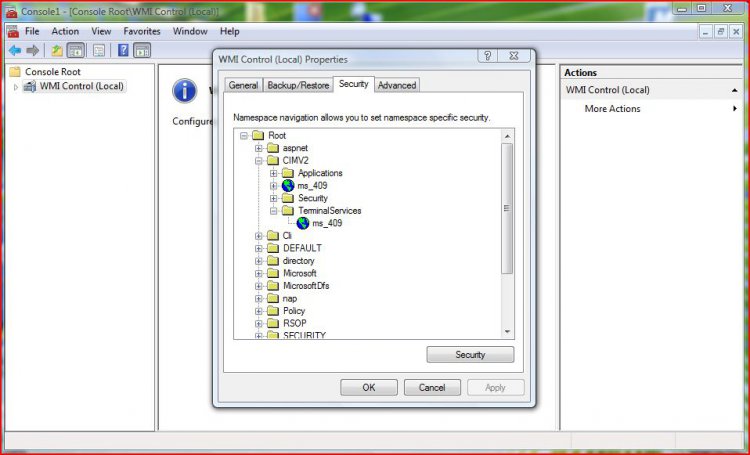750x455 pixels.
Task: Click the Up one level toolbar icon
Action: [57, 50]
